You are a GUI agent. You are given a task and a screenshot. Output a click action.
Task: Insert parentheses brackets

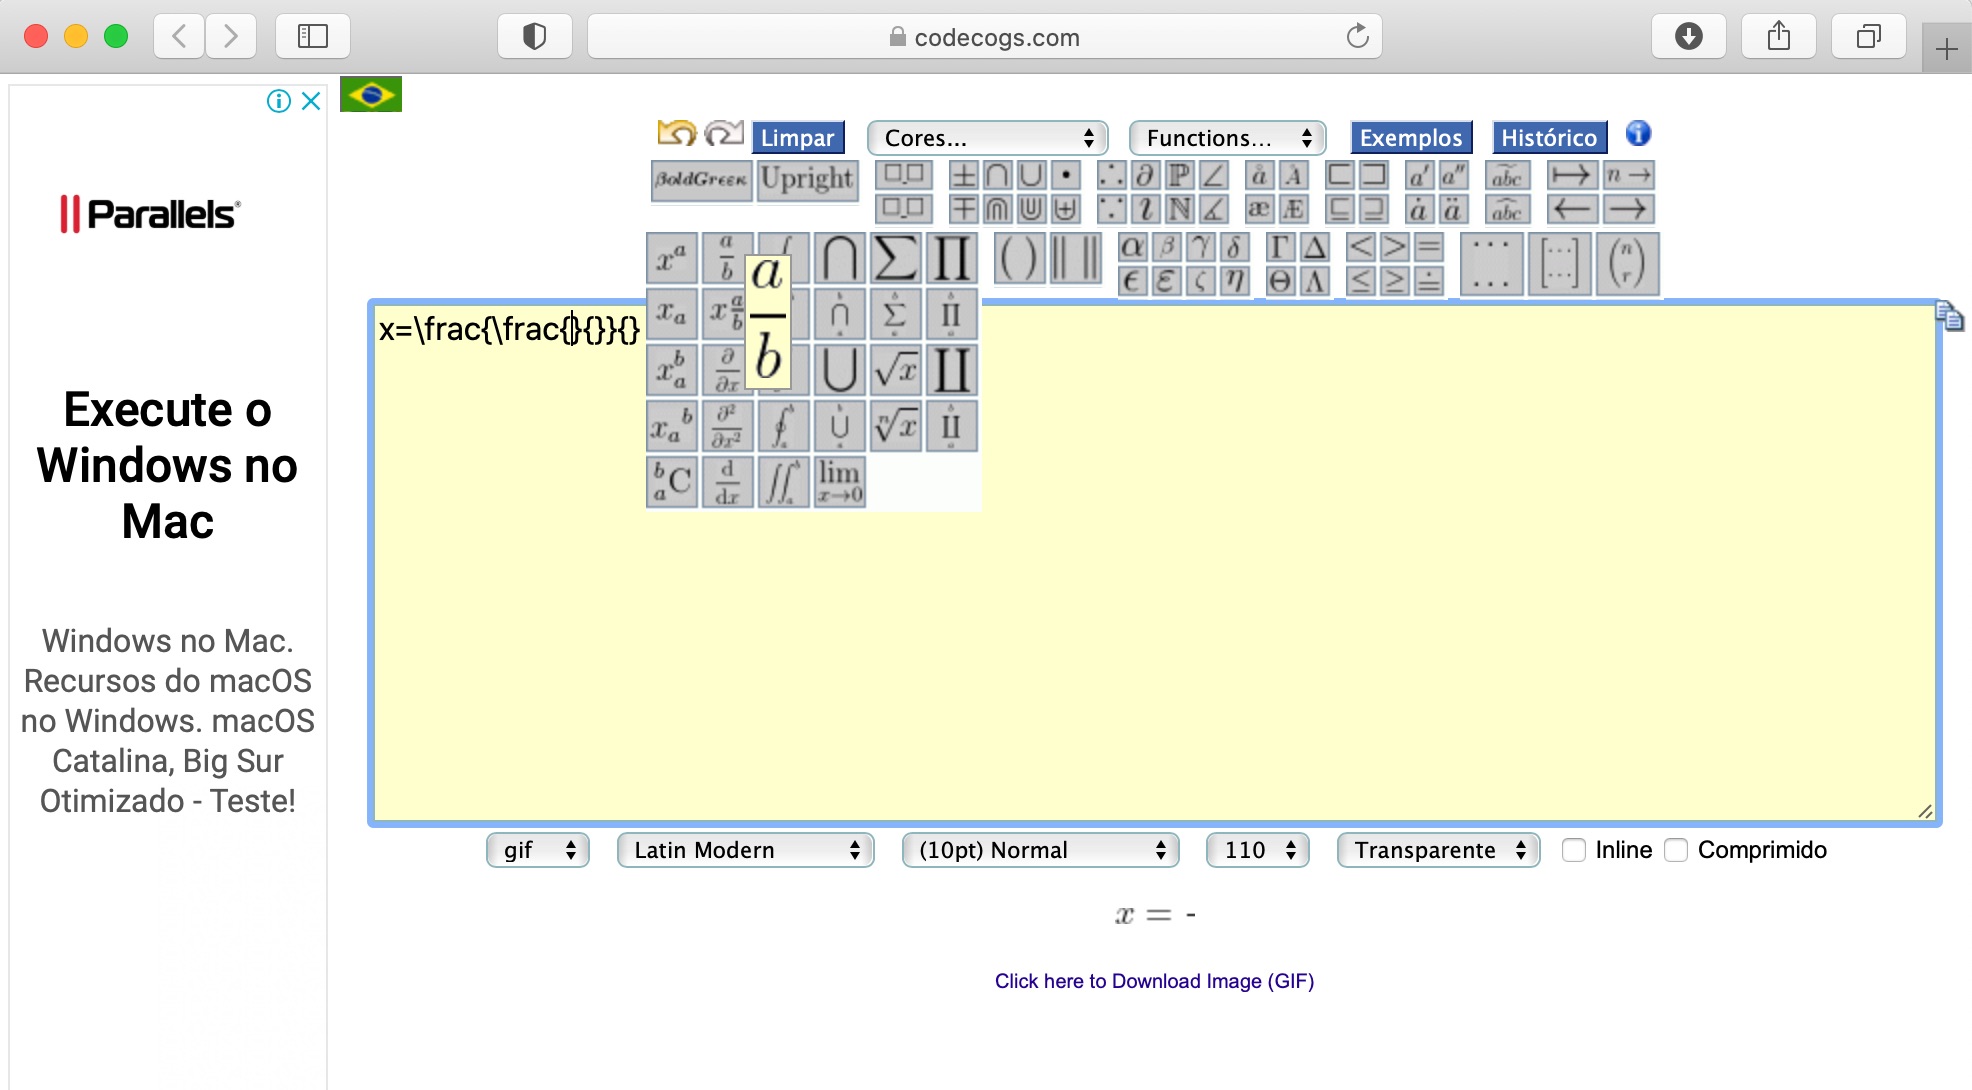tap(1019, 260)
